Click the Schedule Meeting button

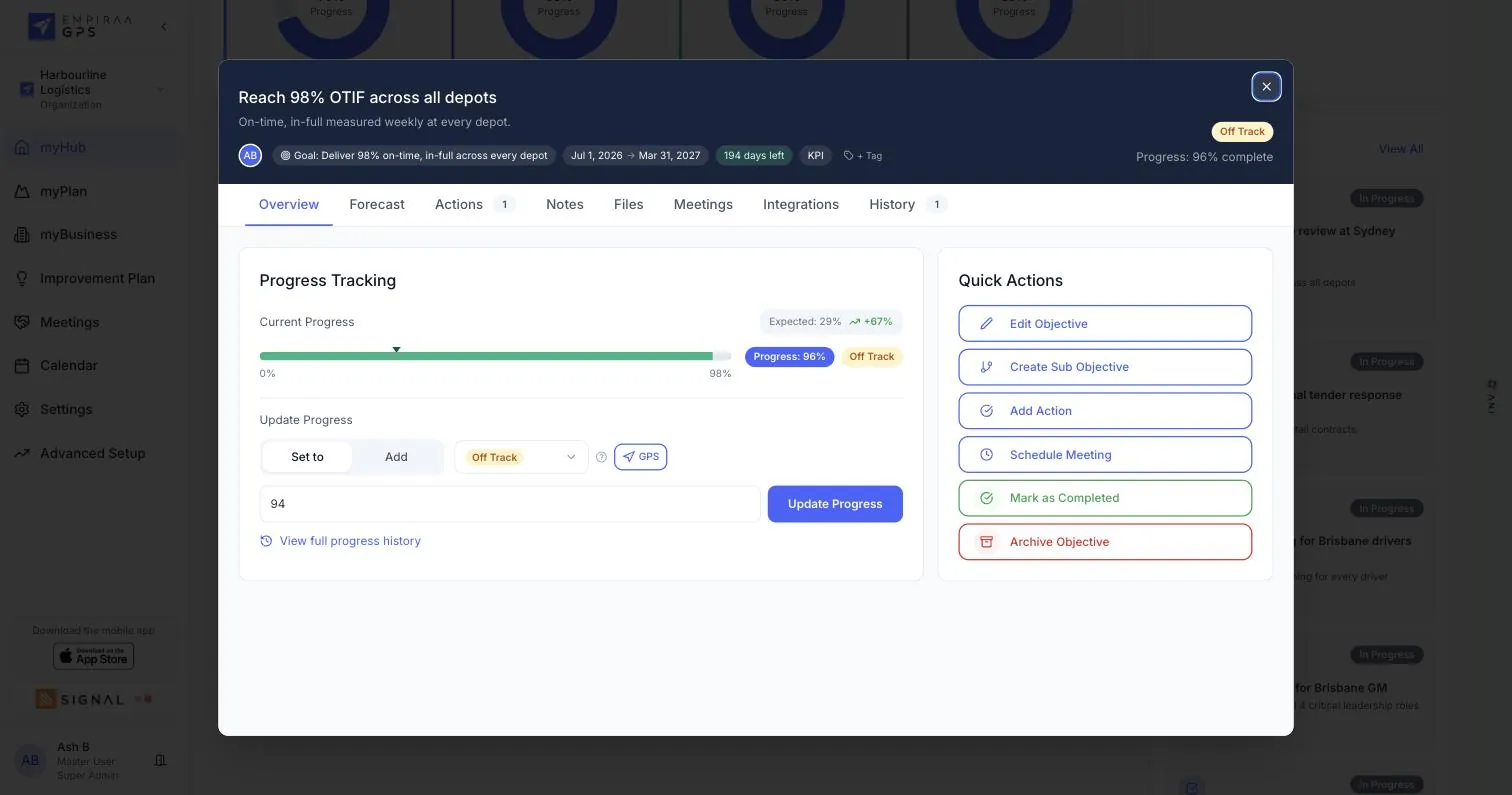point(1105,455)
